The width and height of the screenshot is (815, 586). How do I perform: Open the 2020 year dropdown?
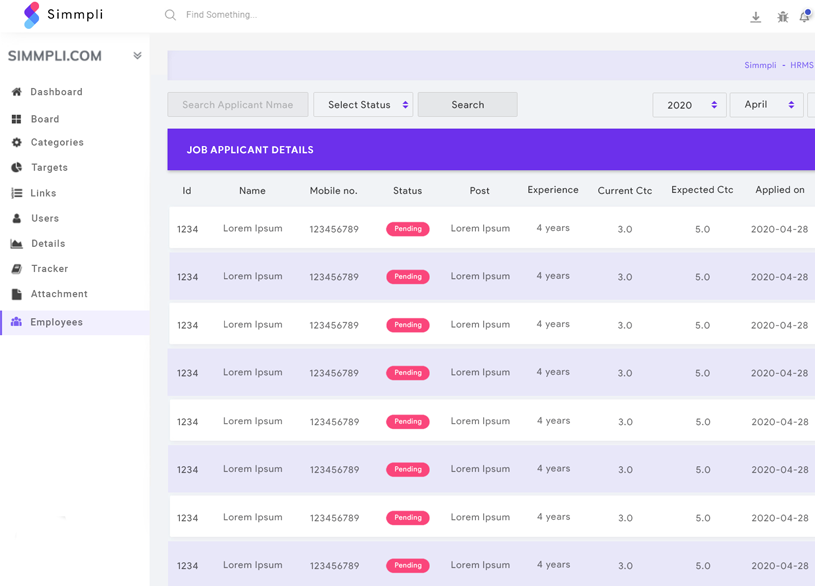pyautogui.click(x=689, y=105)
